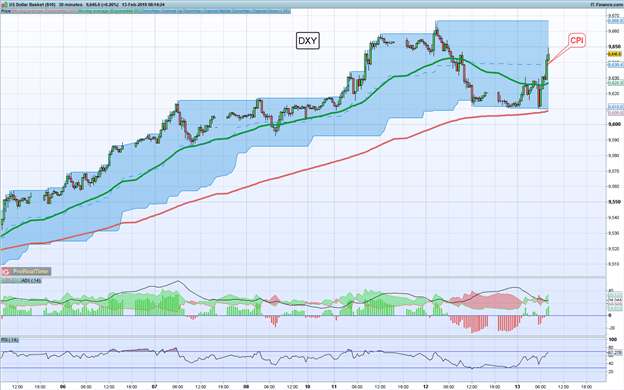Viewport: 624px width, 390px height.
Task: Click the candlestick icon beside the chart title
Action: pos(5,4)
